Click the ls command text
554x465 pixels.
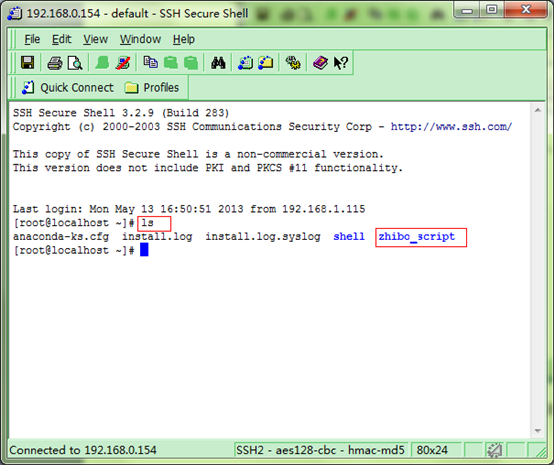[x=147, y=223]
